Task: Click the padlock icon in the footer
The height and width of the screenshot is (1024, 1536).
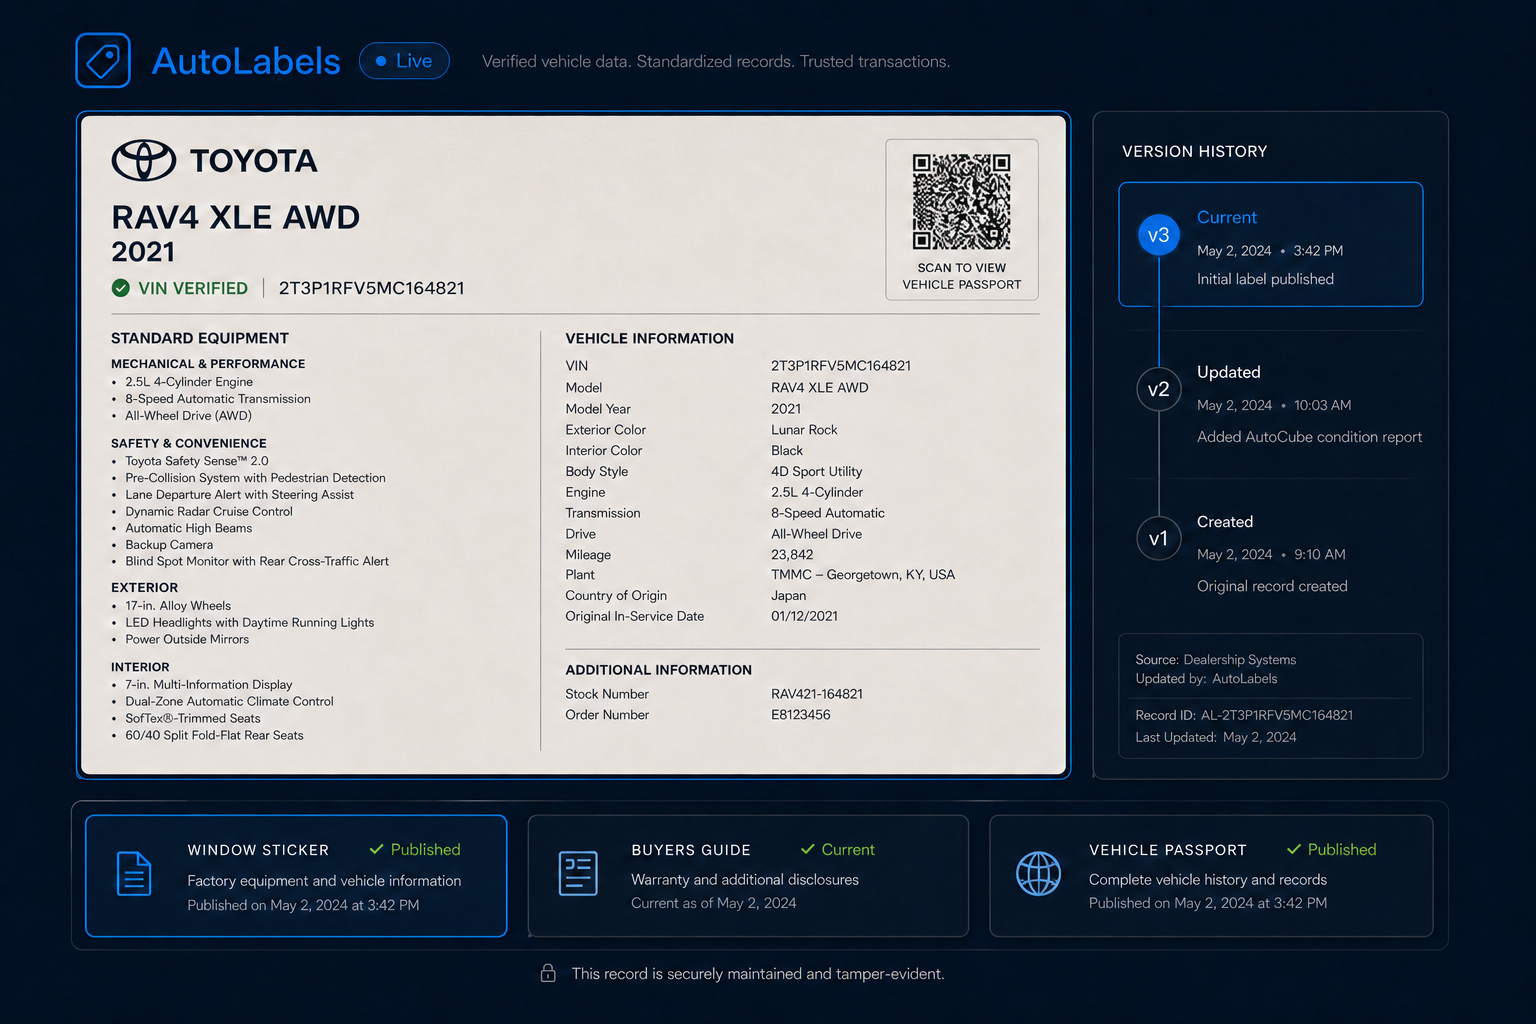Action: pos(548,973)
